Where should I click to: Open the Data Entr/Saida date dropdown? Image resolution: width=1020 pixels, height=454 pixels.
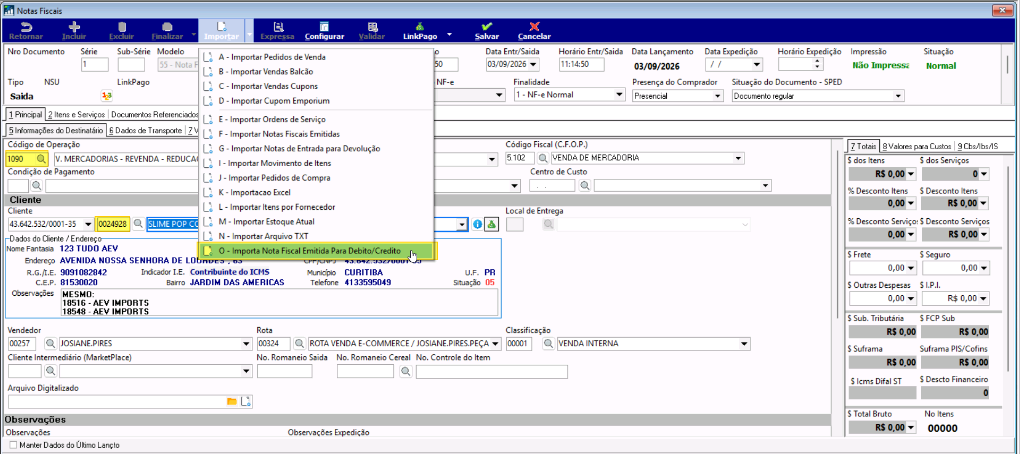[534, 64]
